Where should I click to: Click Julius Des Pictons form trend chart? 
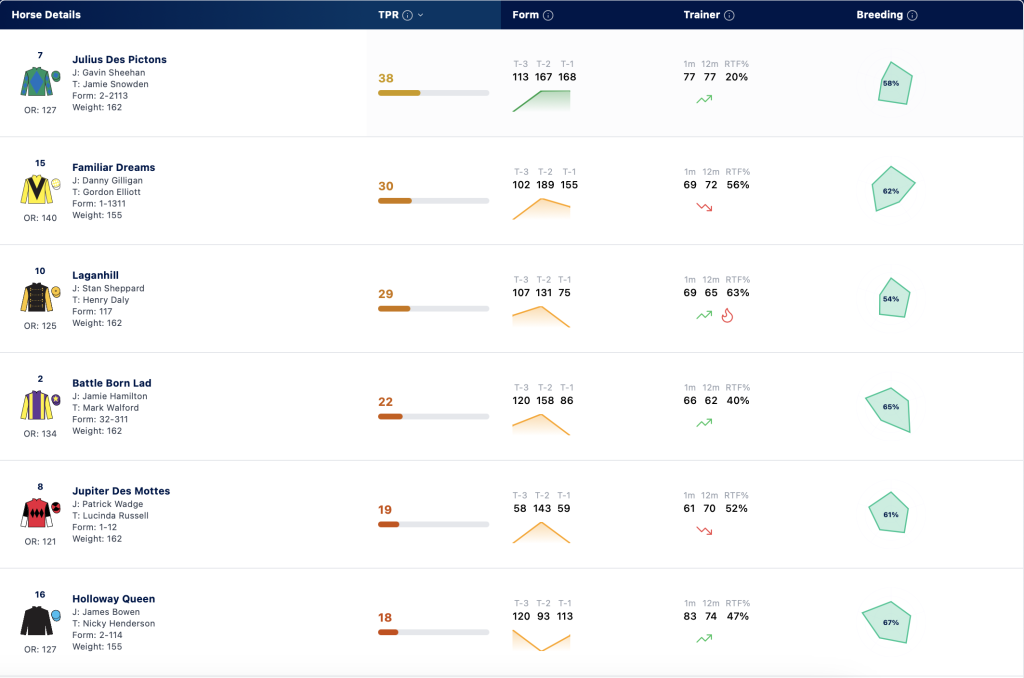tap(541, 101)
